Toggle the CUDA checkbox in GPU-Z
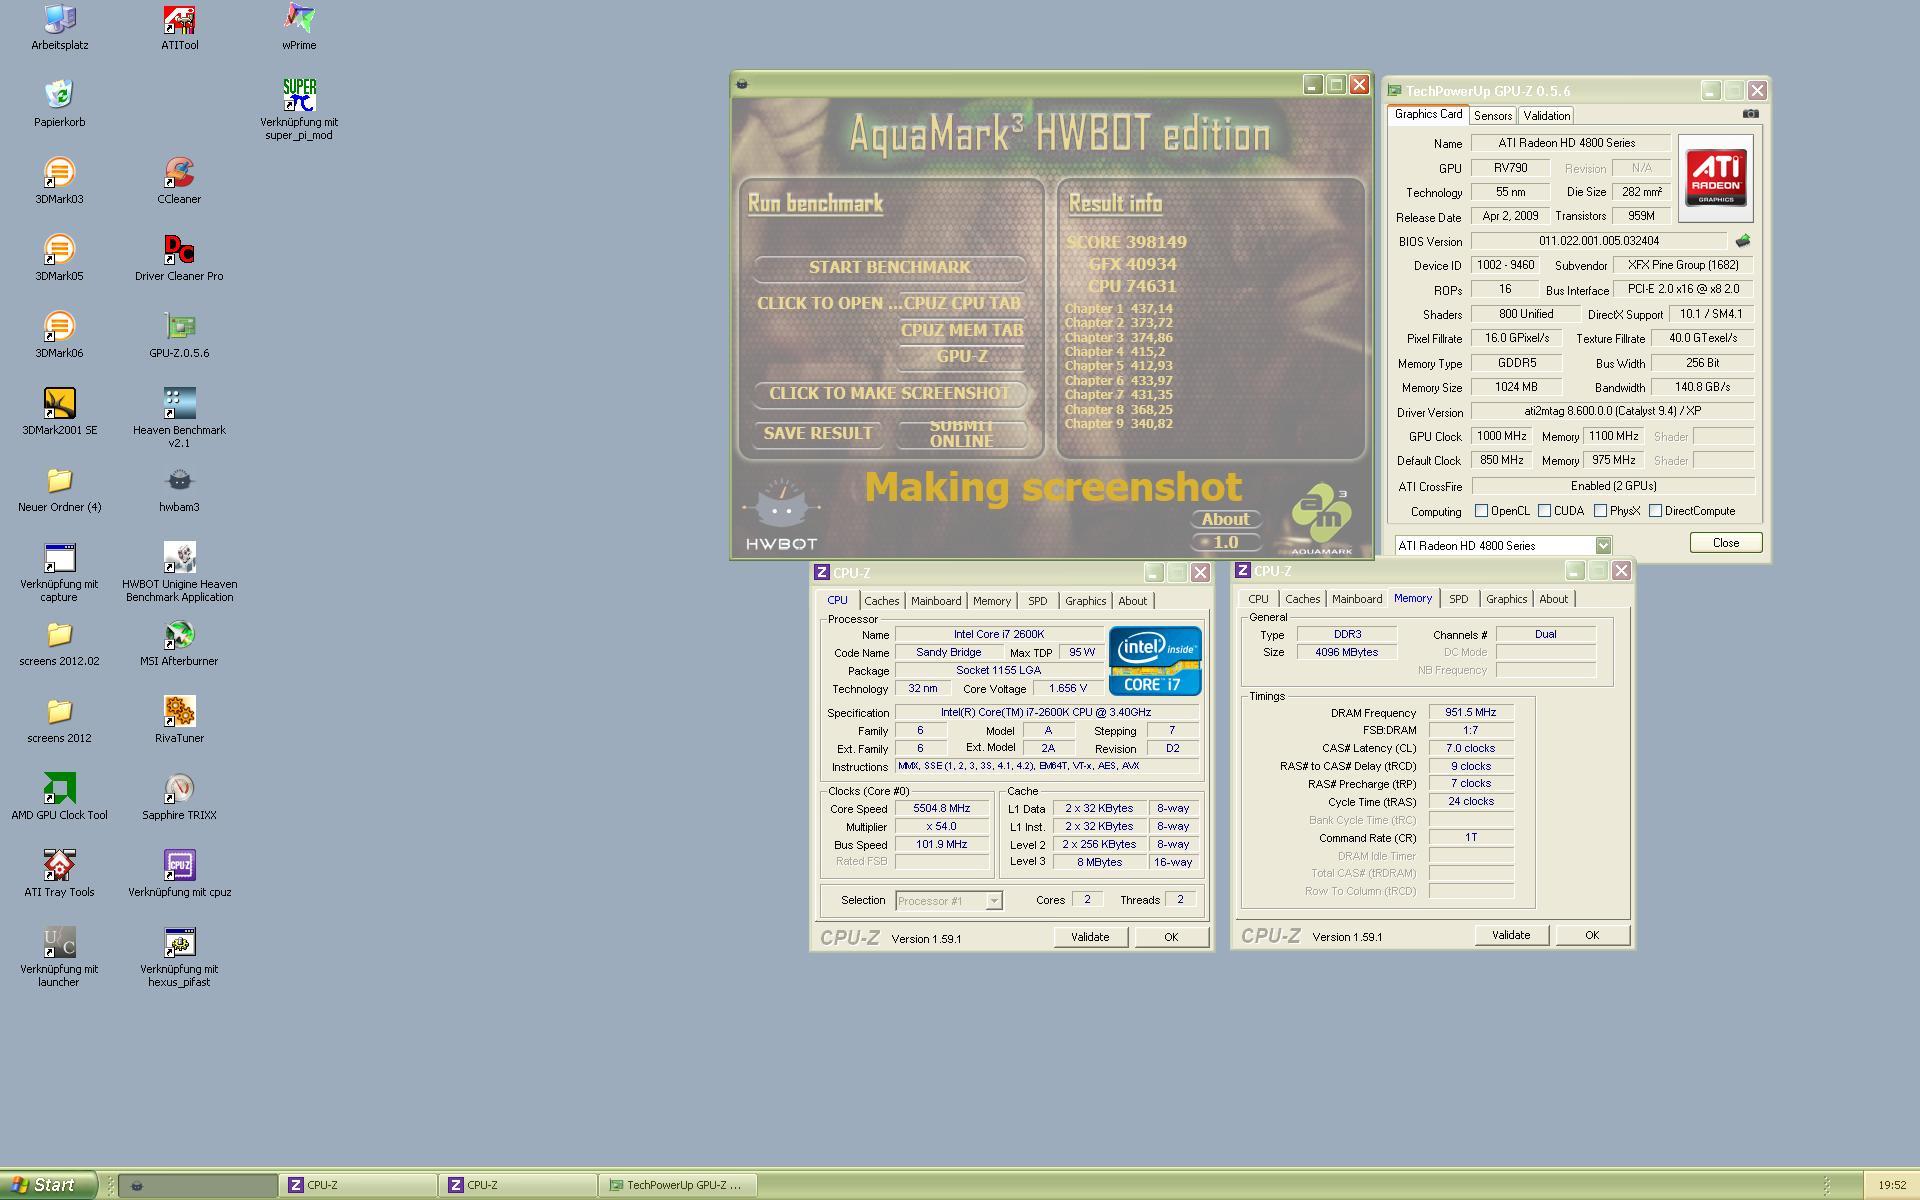1920x1200 pixels. click(x=1545, y=511)
